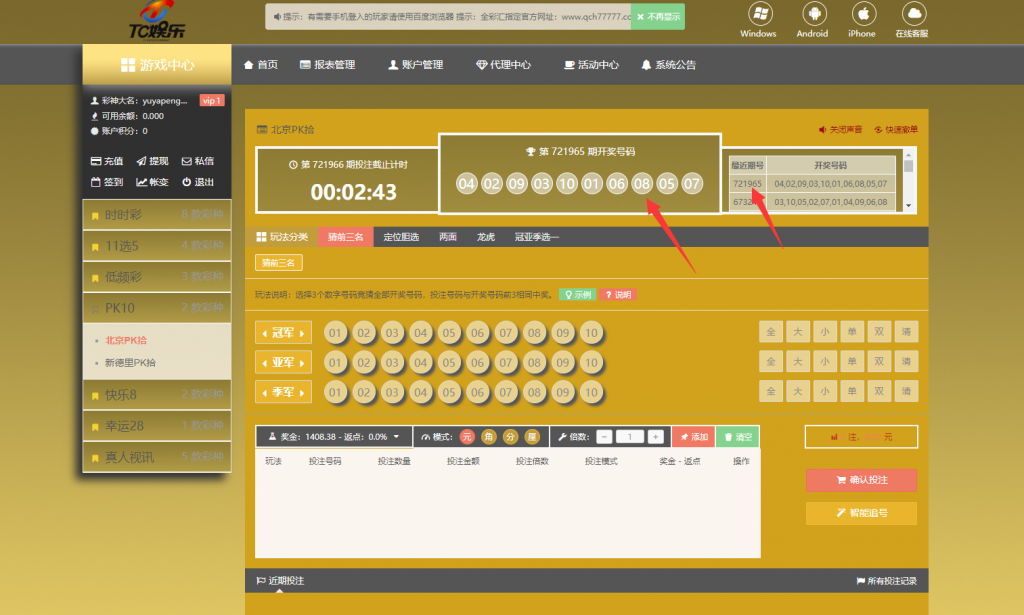This screenshot has width=1024, height=615.
Task: Select 元 betting mode
Action: (x=466, y=437)
